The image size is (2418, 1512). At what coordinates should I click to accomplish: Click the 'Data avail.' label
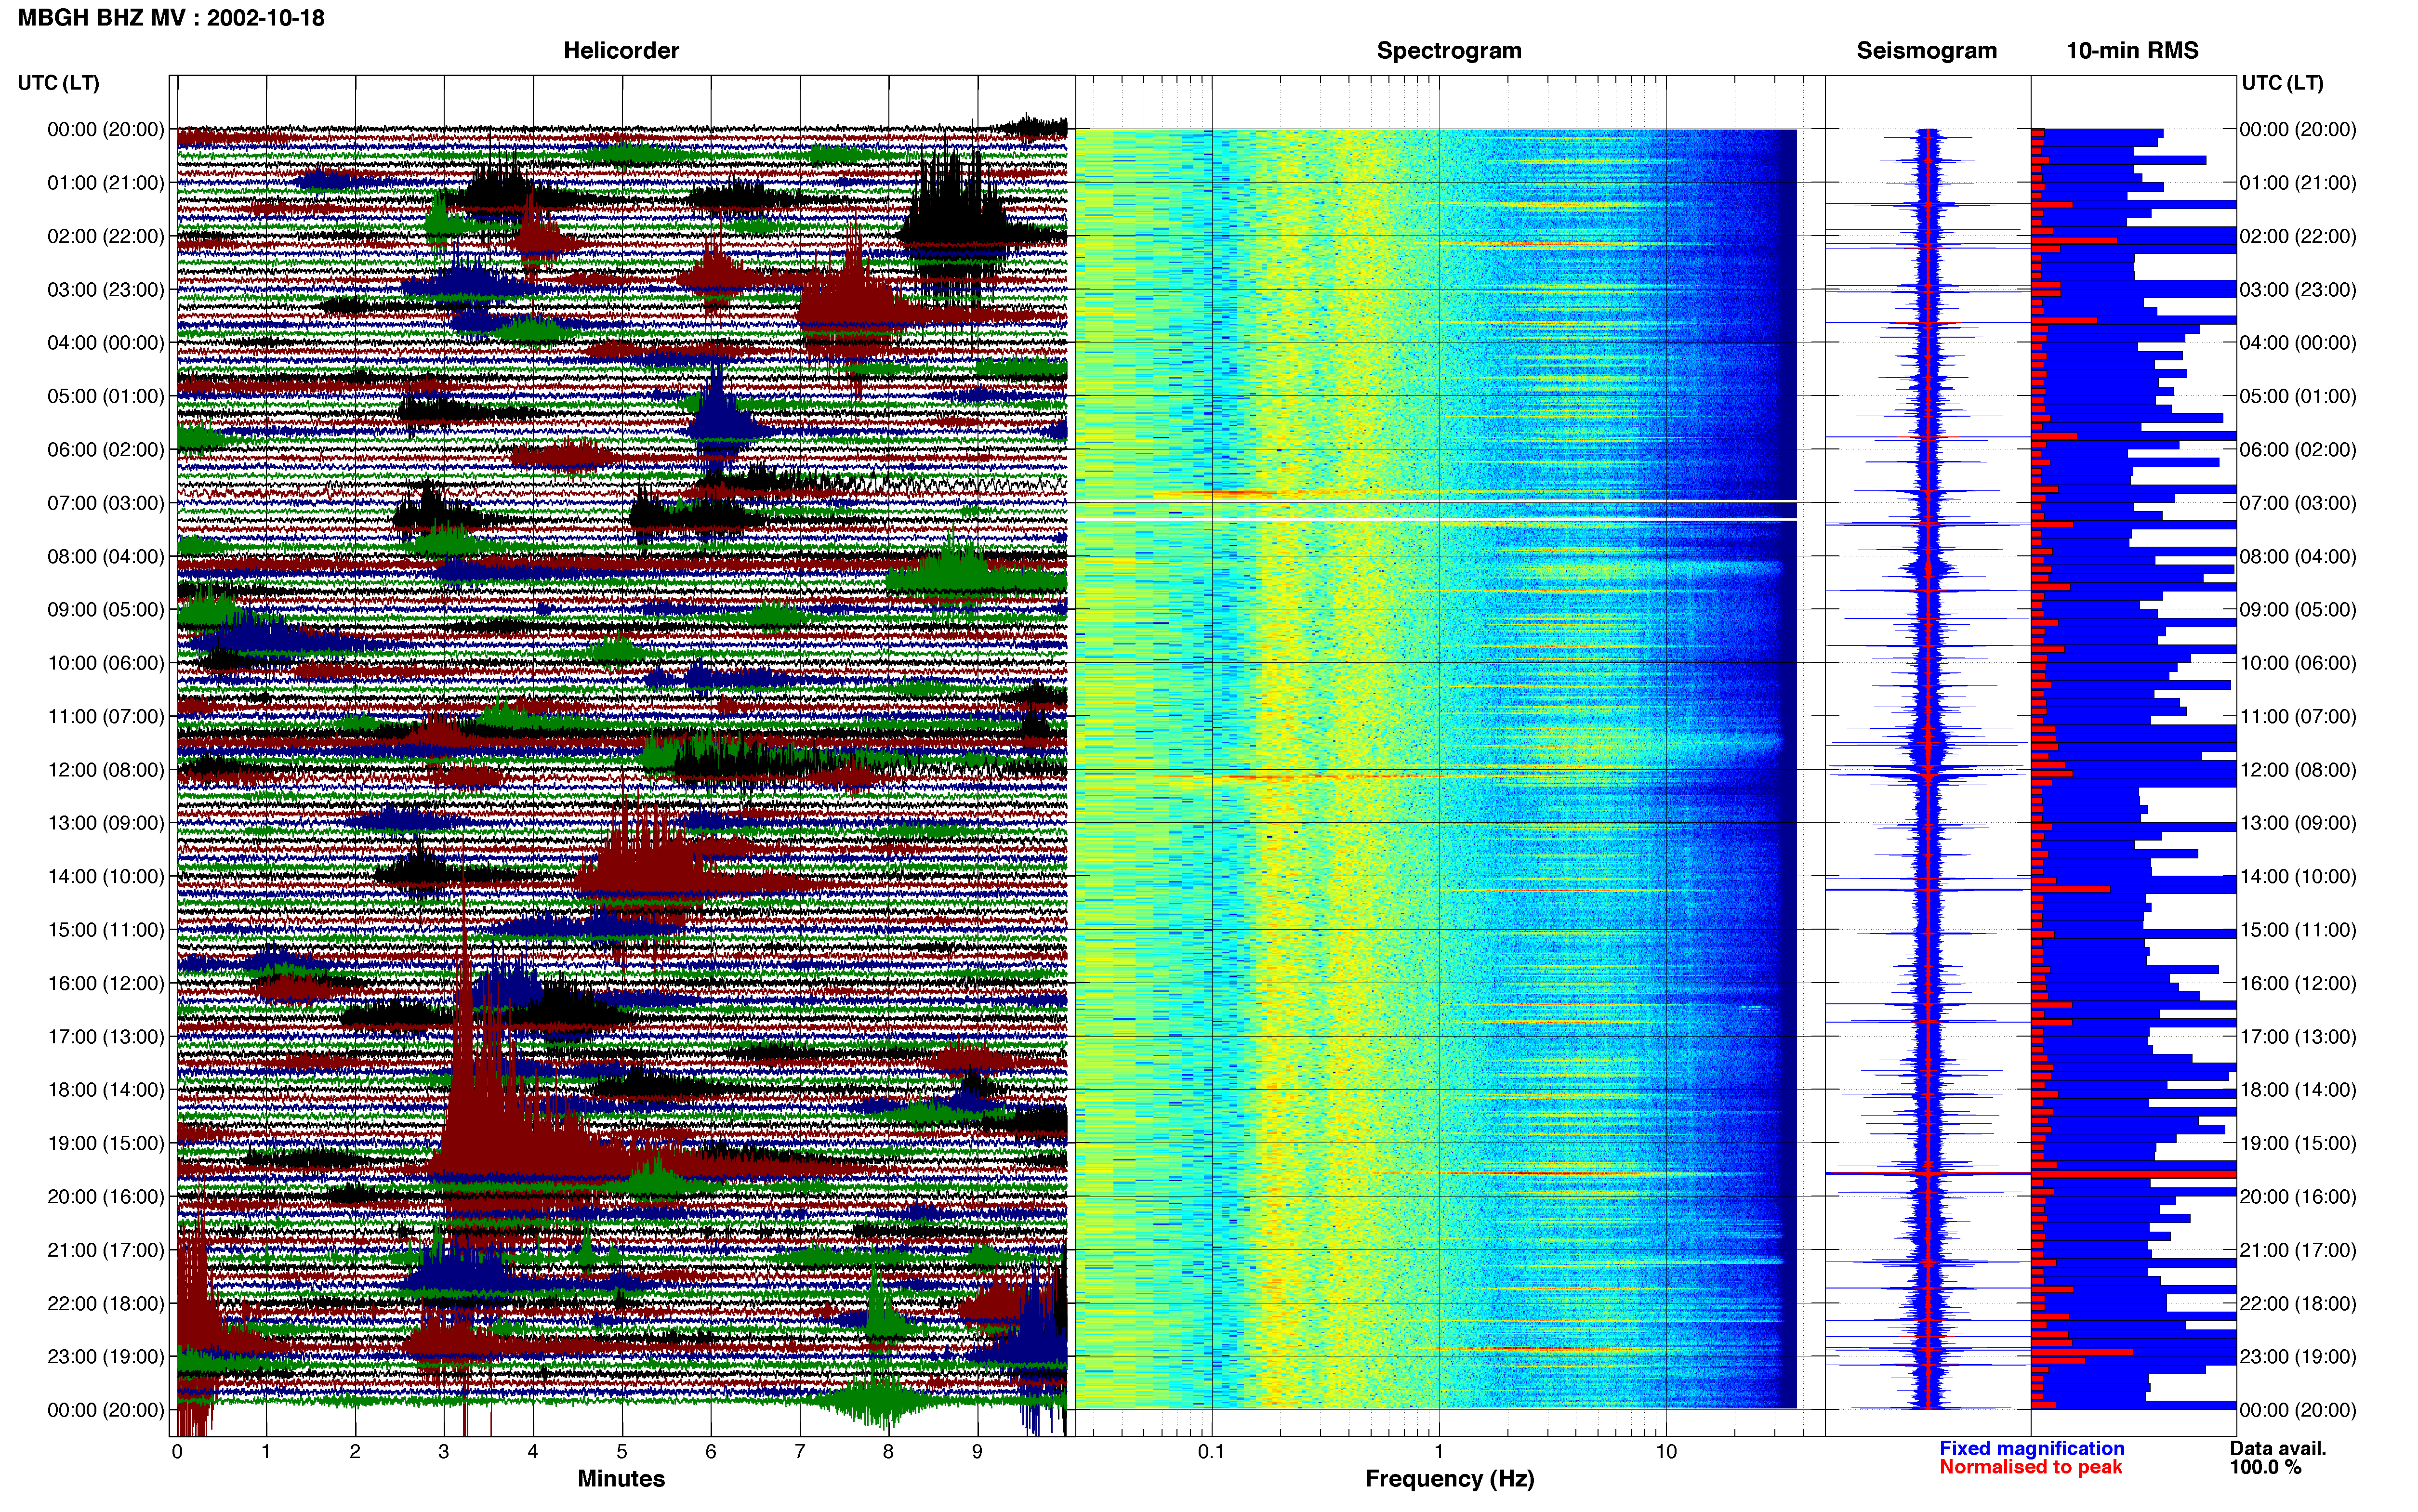pos(2277,1448)
